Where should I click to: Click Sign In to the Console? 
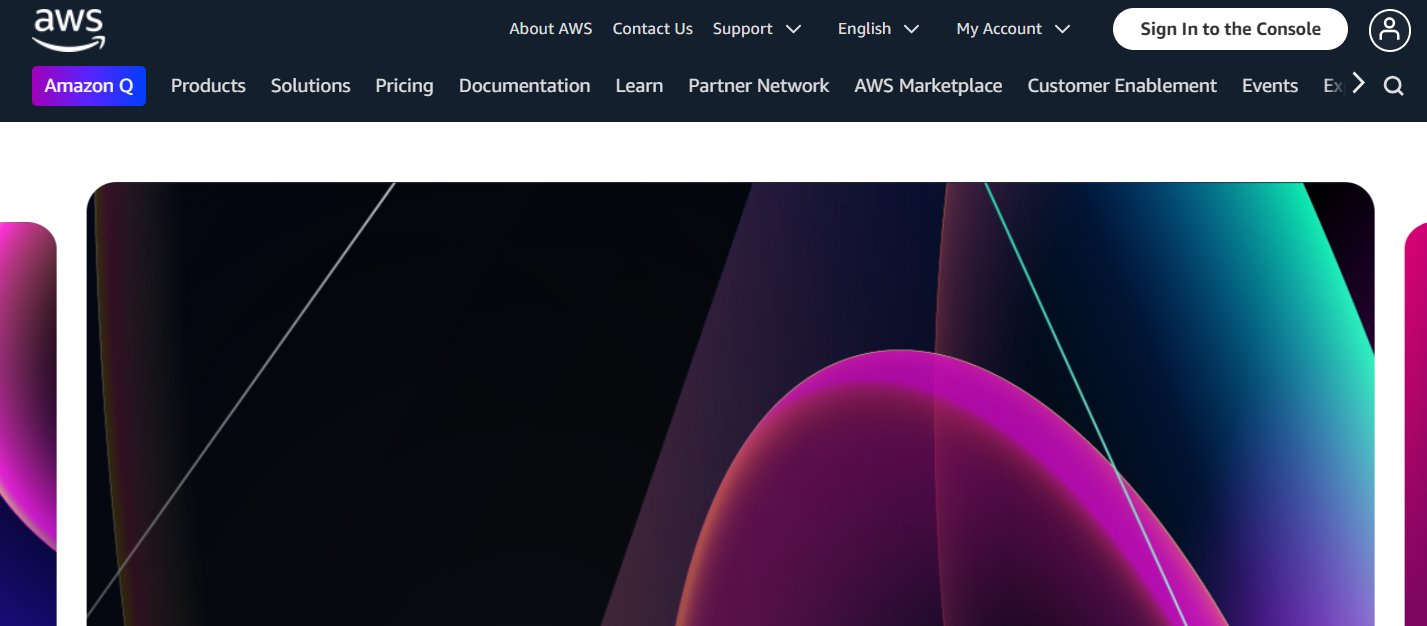coord(1230,29)
